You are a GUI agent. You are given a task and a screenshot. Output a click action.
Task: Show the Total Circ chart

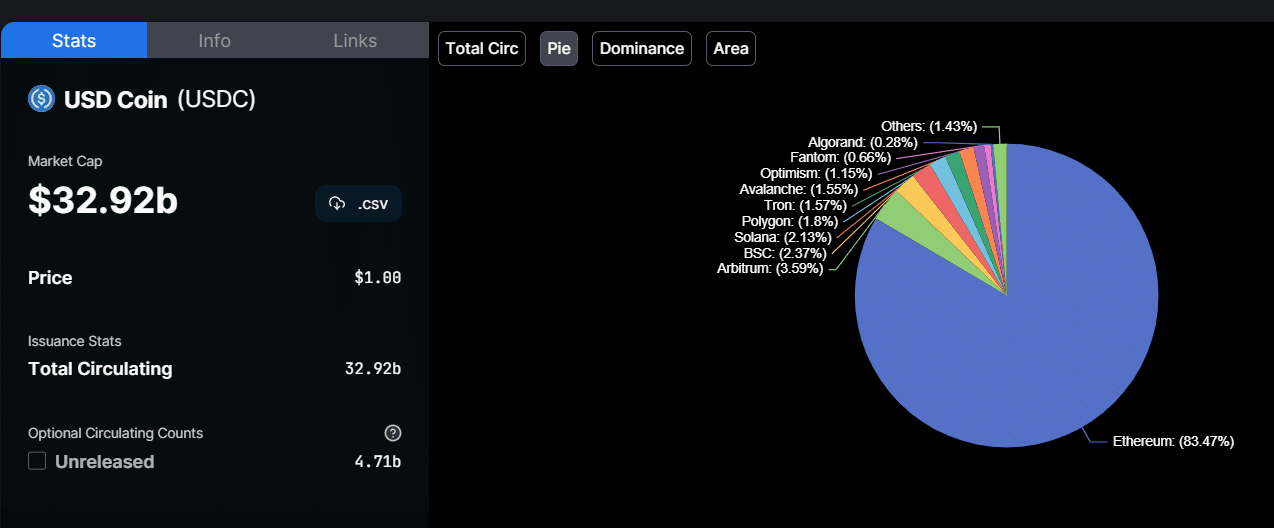pyautogui.click(x=482, y=48)
